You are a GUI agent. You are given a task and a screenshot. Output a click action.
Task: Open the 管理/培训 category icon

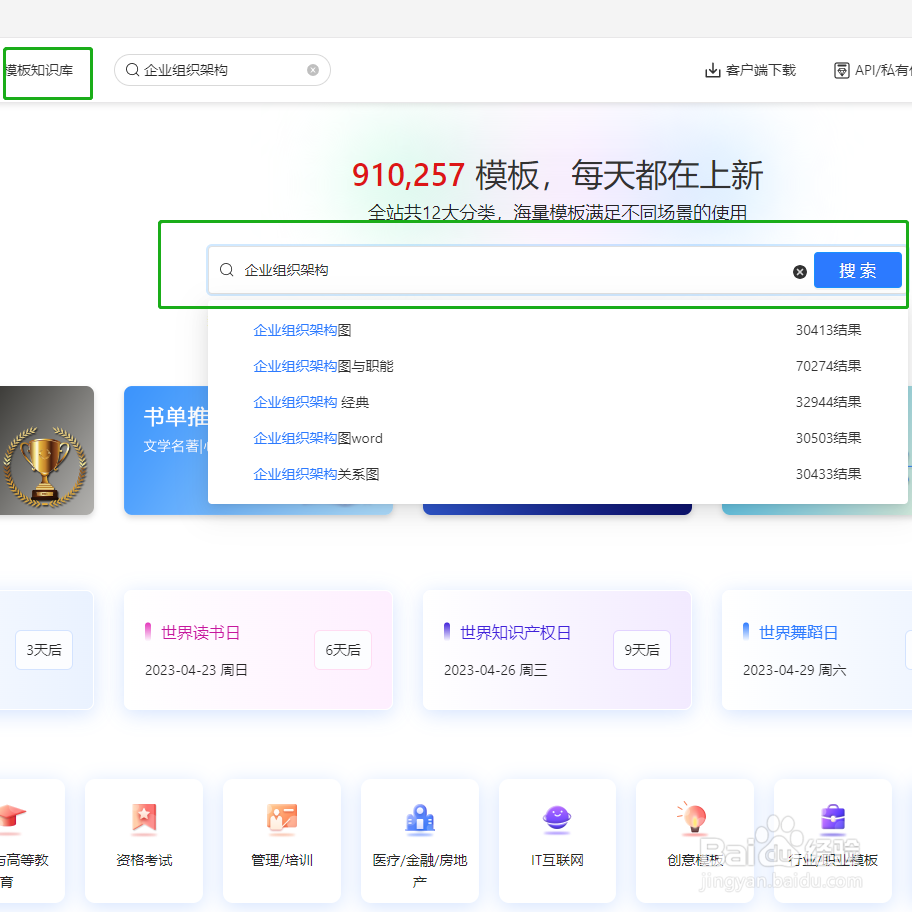coord(282,818)
